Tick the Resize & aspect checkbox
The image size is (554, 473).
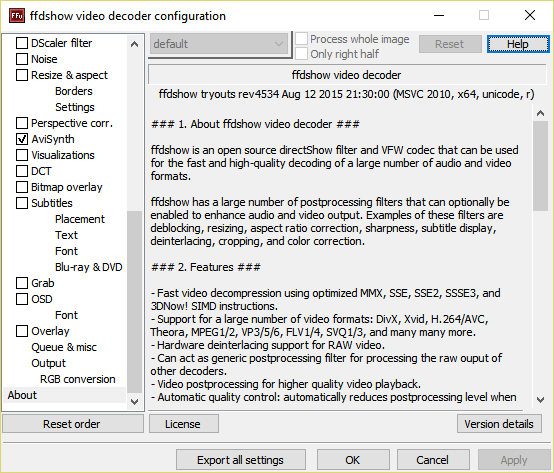[x=22, y=75]
